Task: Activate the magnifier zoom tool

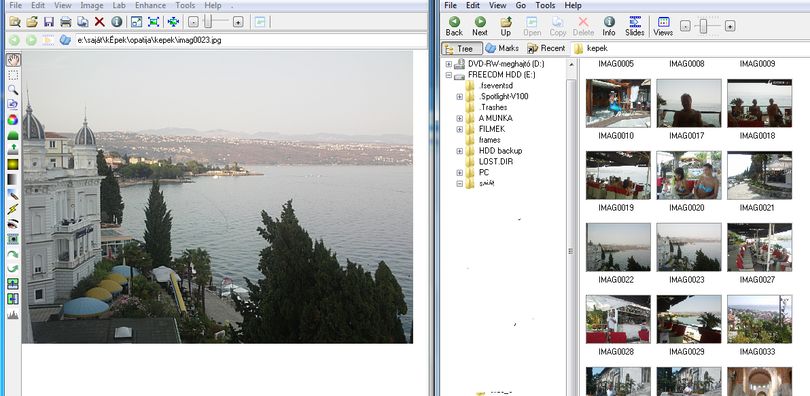Action: click(13, 90)
